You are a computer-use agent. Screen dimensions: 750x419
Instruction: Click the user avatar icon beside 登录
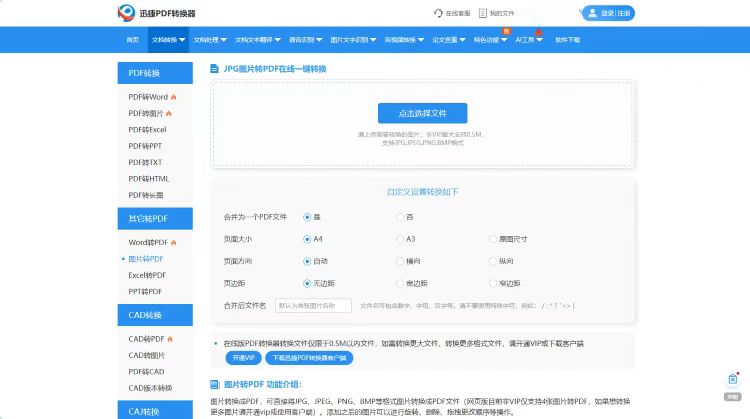point(592,13)
